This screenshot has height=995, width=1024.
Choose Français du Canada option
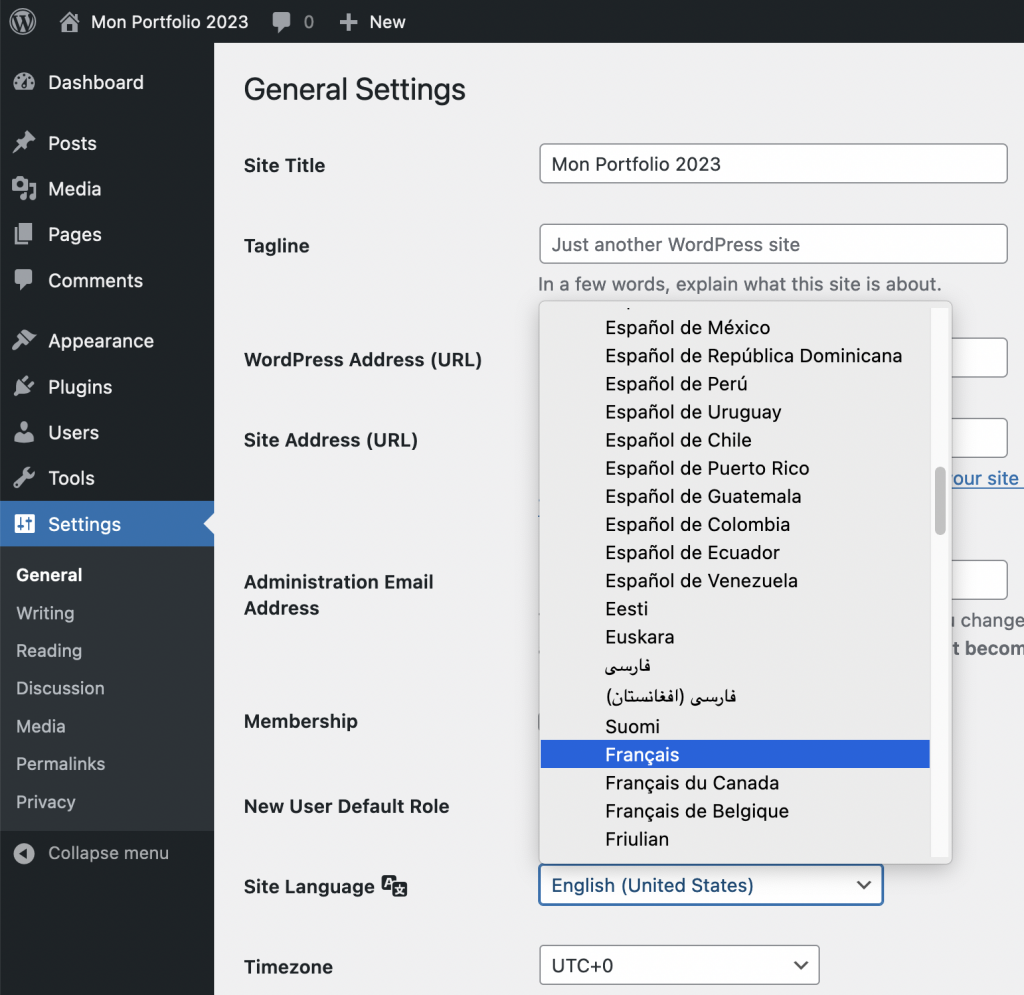[692, 783]
